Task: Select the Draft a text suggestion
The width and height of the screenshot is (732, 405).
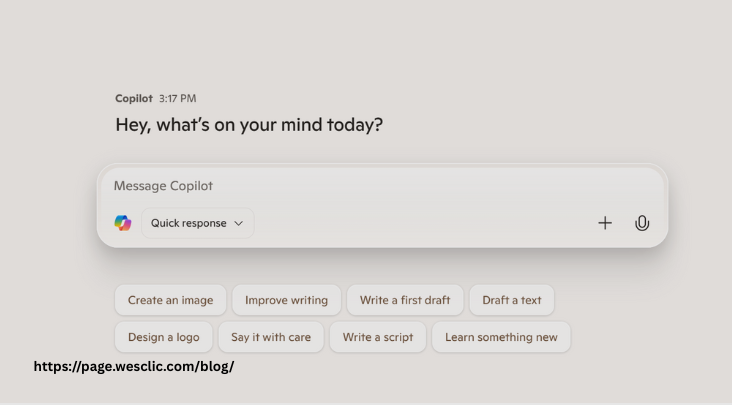Action: coord(512,300)
